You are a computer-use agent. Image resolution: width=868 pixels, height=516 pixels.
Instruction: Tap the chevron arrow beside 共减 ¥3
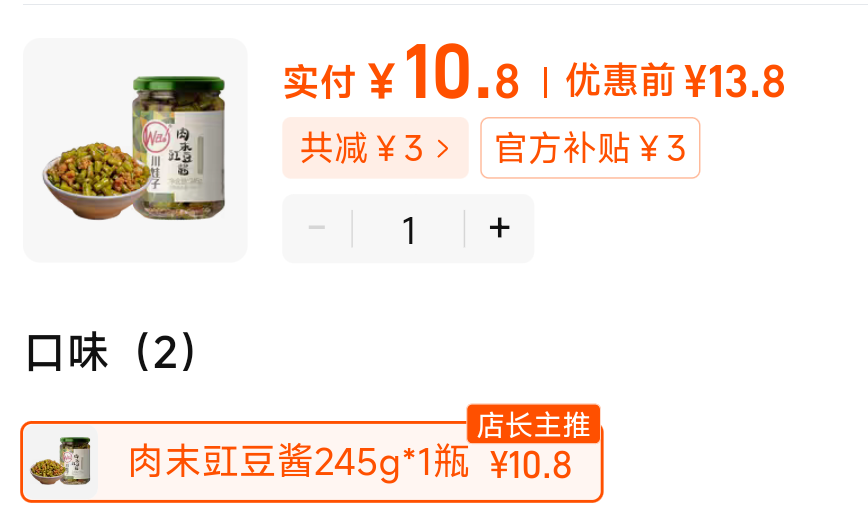pos(443,148)
